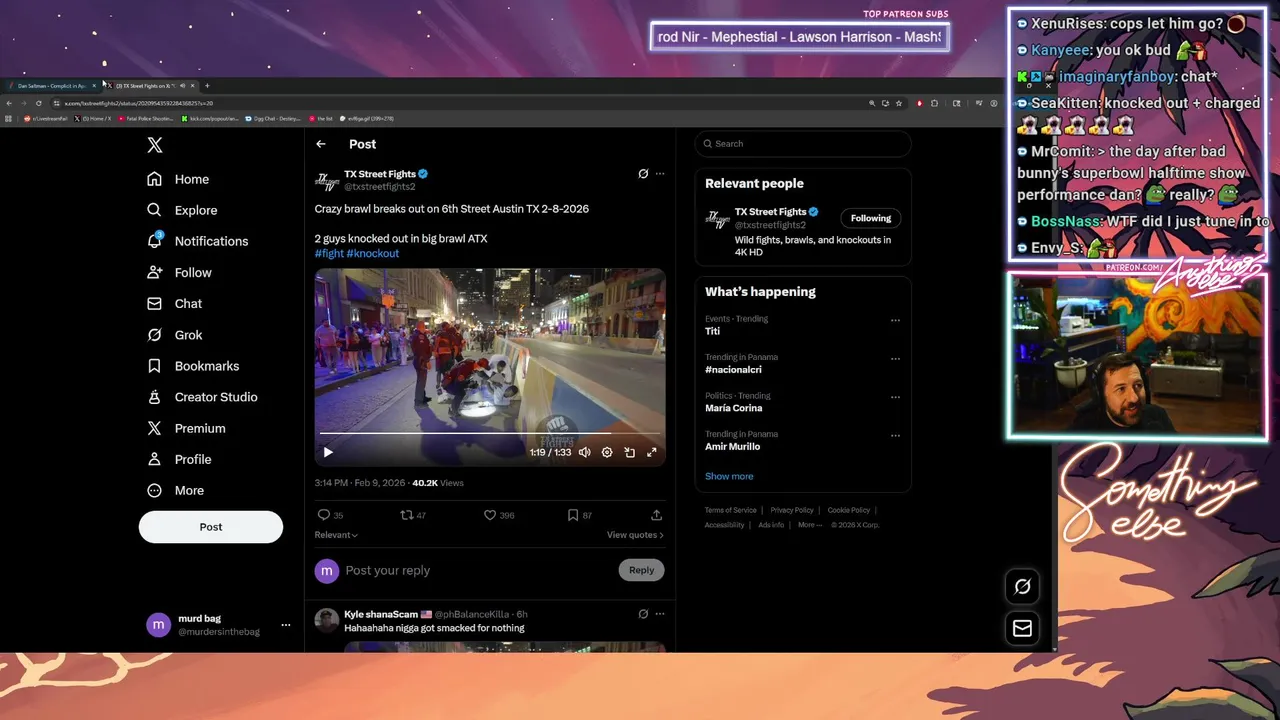Click Show more under What's happening

729,476
